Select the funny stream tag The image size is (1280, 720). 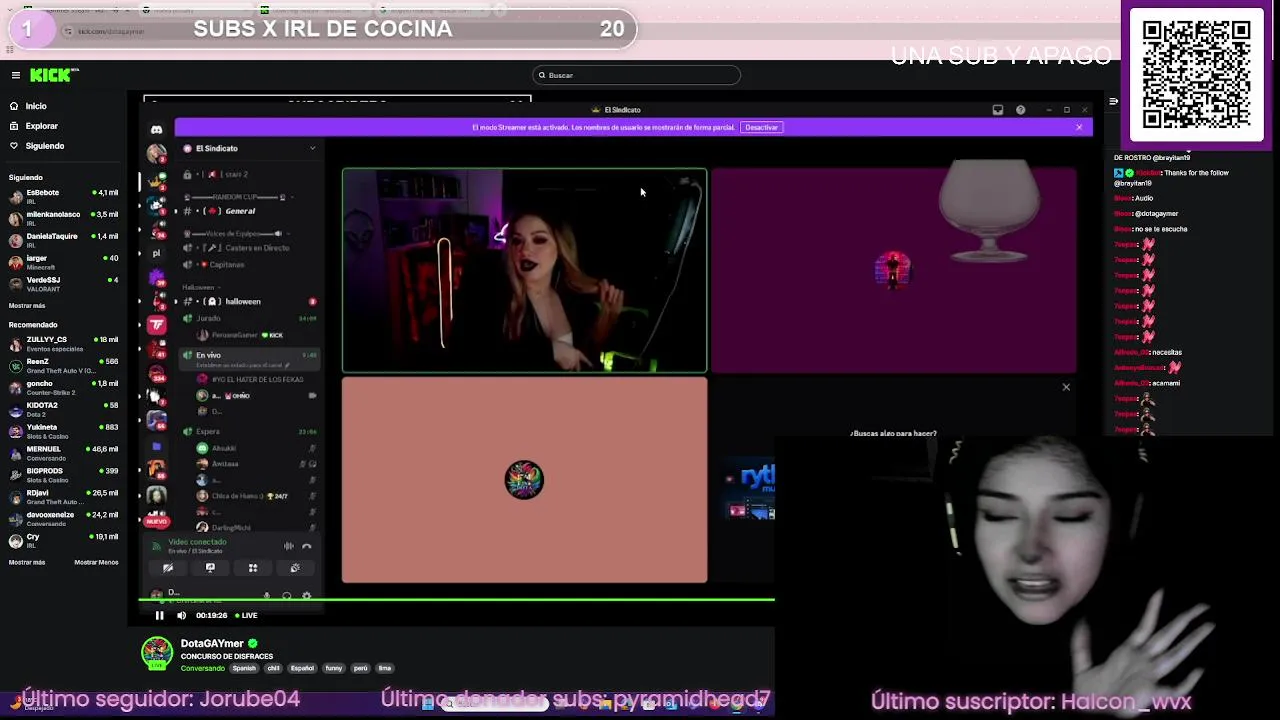click(334, 668)
